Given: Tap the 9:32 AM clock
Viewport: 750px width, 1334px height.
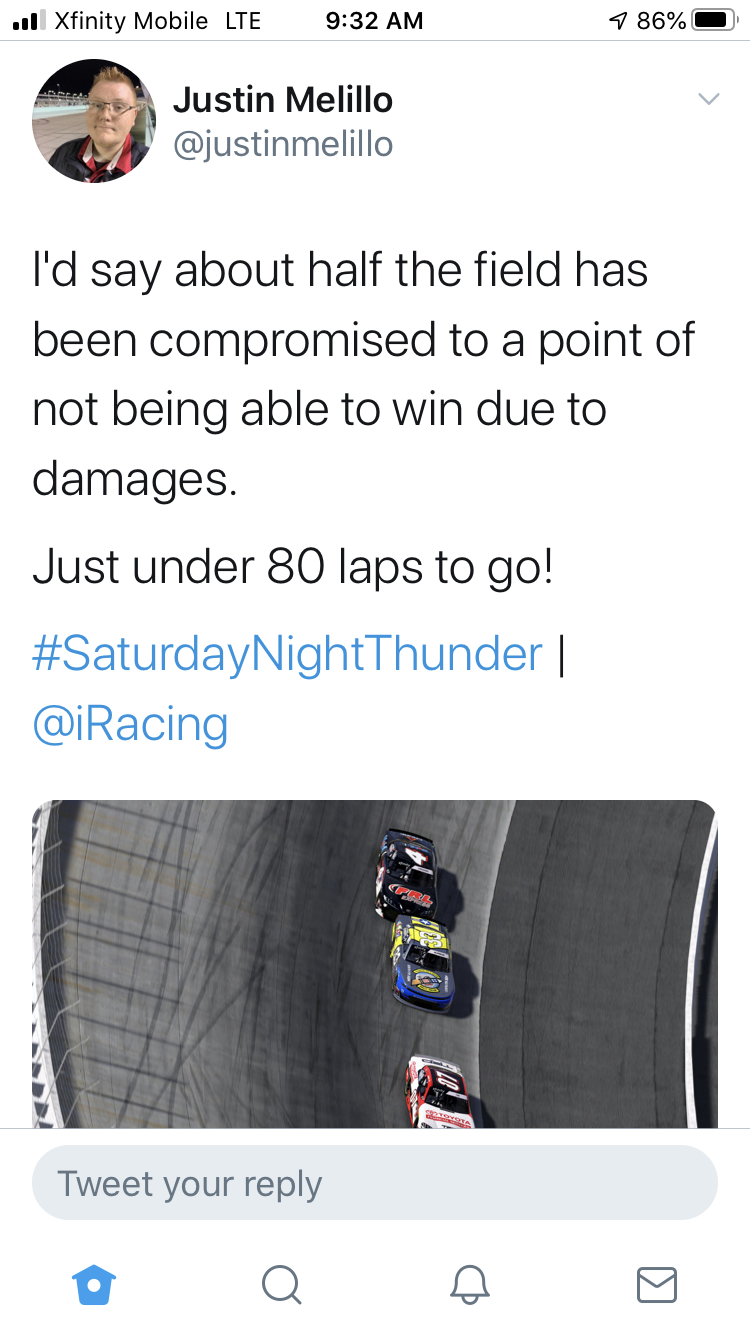Looking at the screenshot, I should [x=375, y=20].
